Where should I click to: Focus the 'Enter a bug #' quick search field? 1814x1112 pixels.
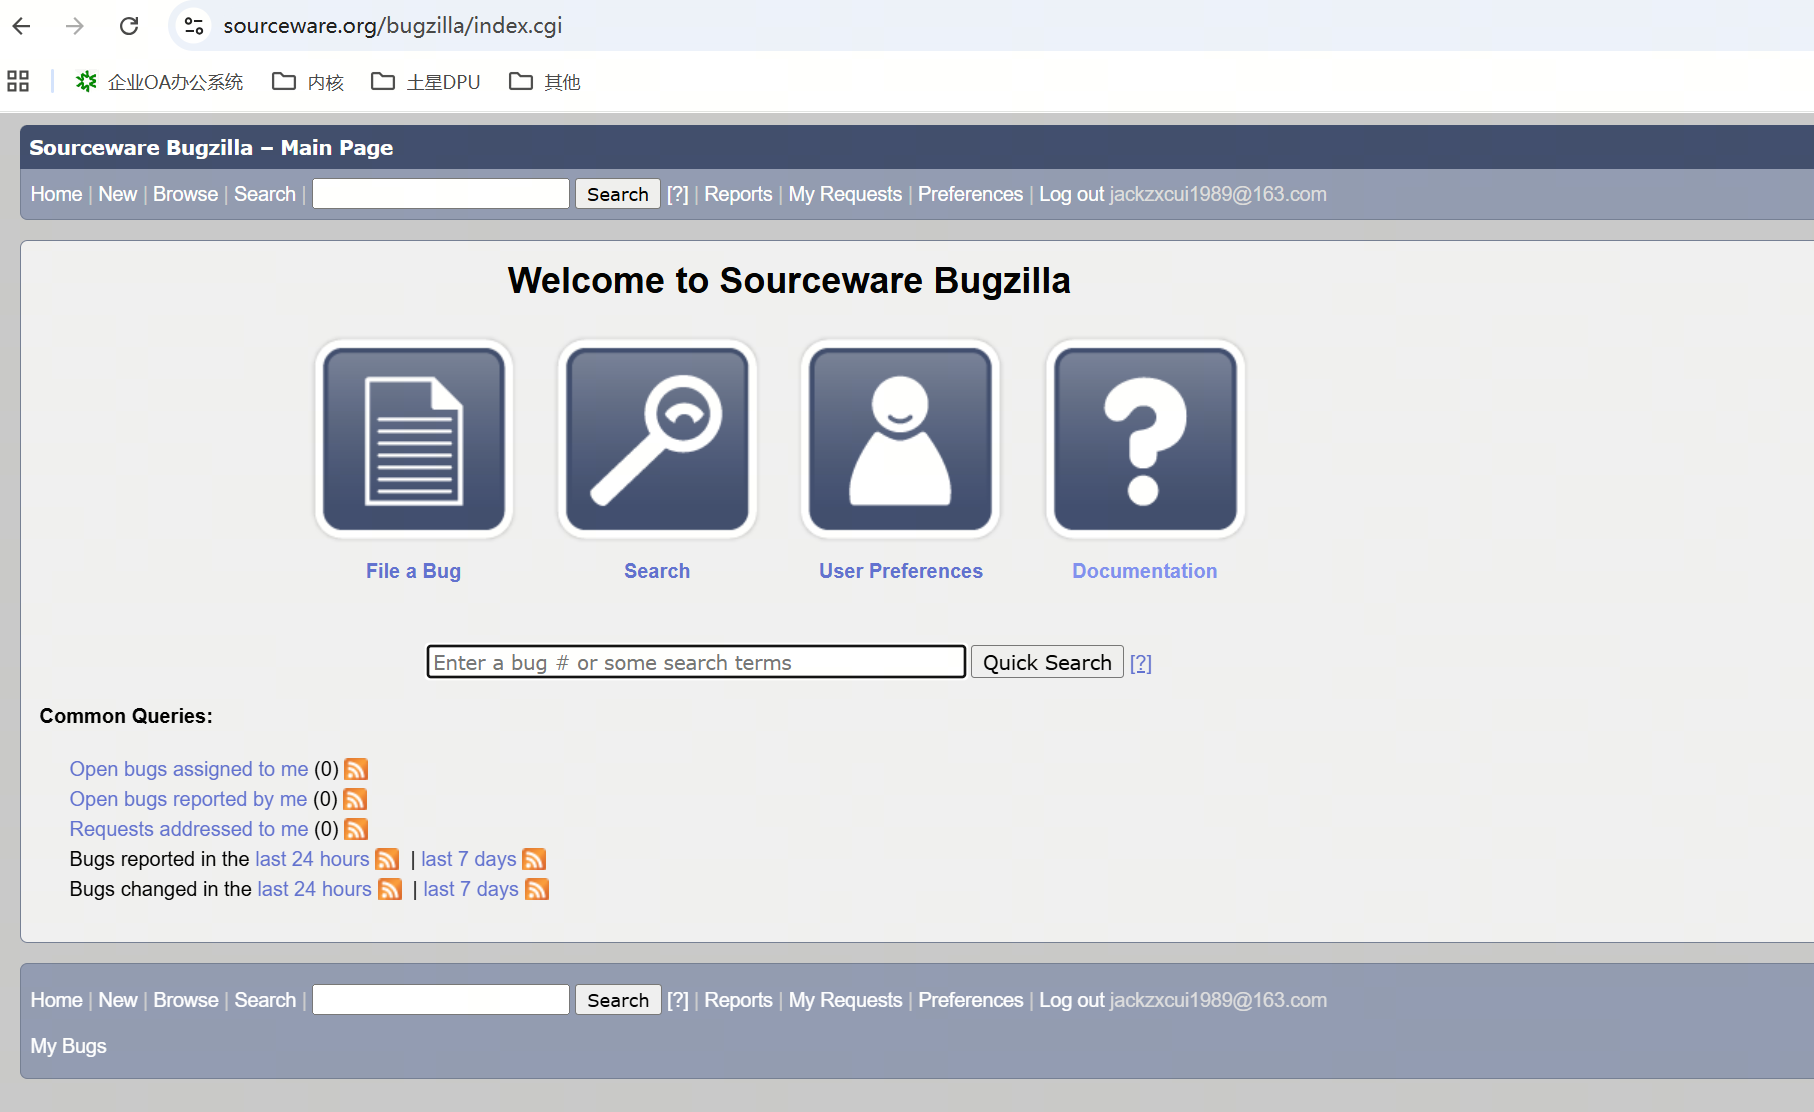[x=696, y=662]
